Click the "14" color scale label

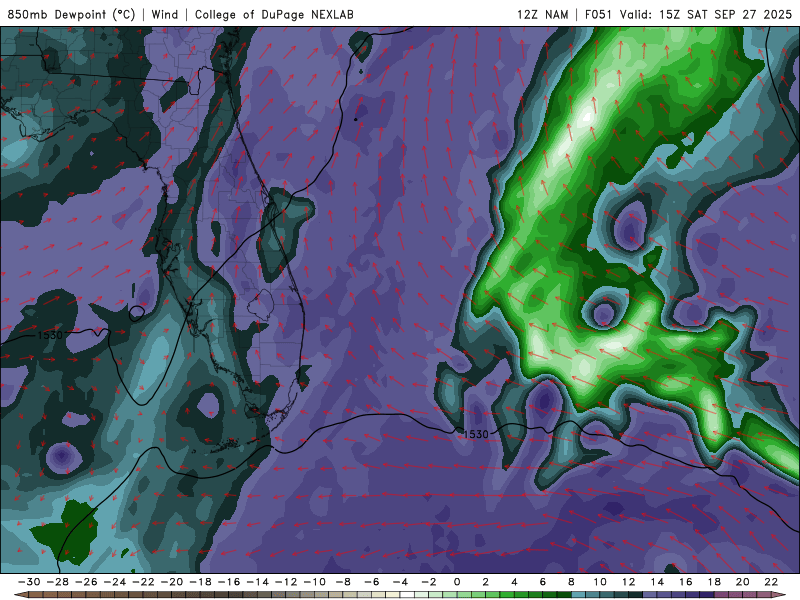tap(657, 582)
